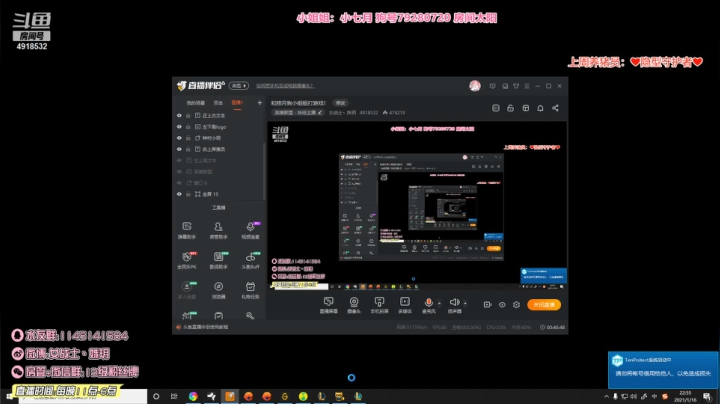Click the room number 4918532 in header
This screenshot has height=404, width=720.
click(x=369, y=112)
